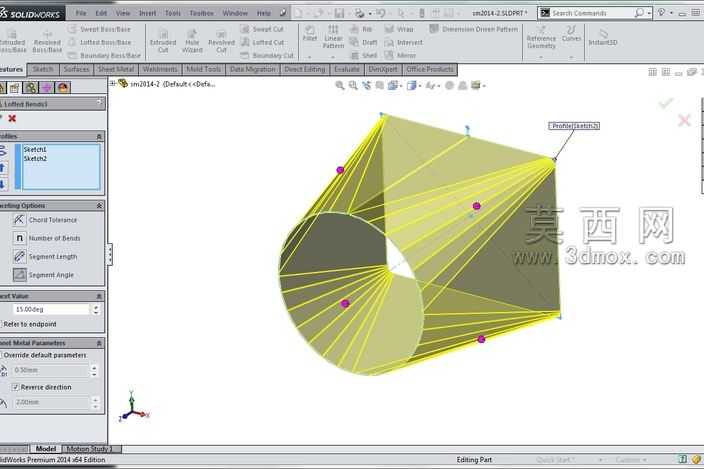Select Sketch1 in the profiles list

point(35,149)
